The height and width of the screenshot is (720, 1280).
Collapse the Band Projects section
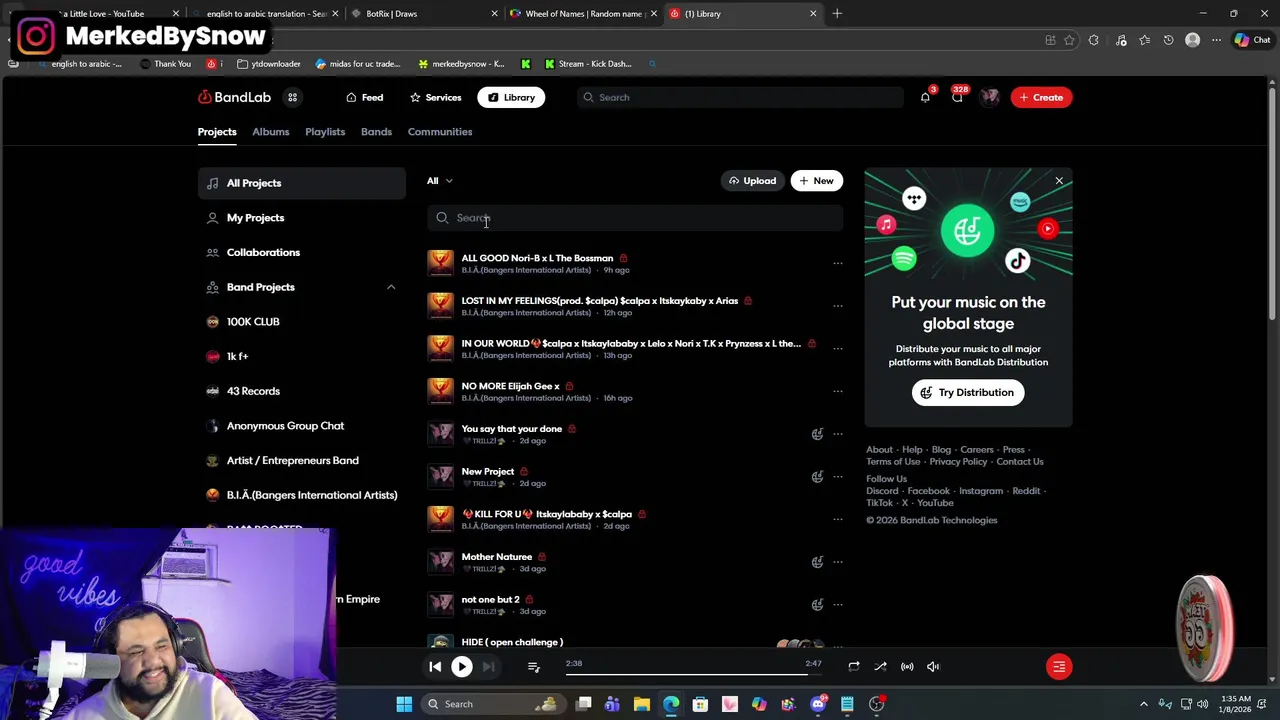pos(391,287)
